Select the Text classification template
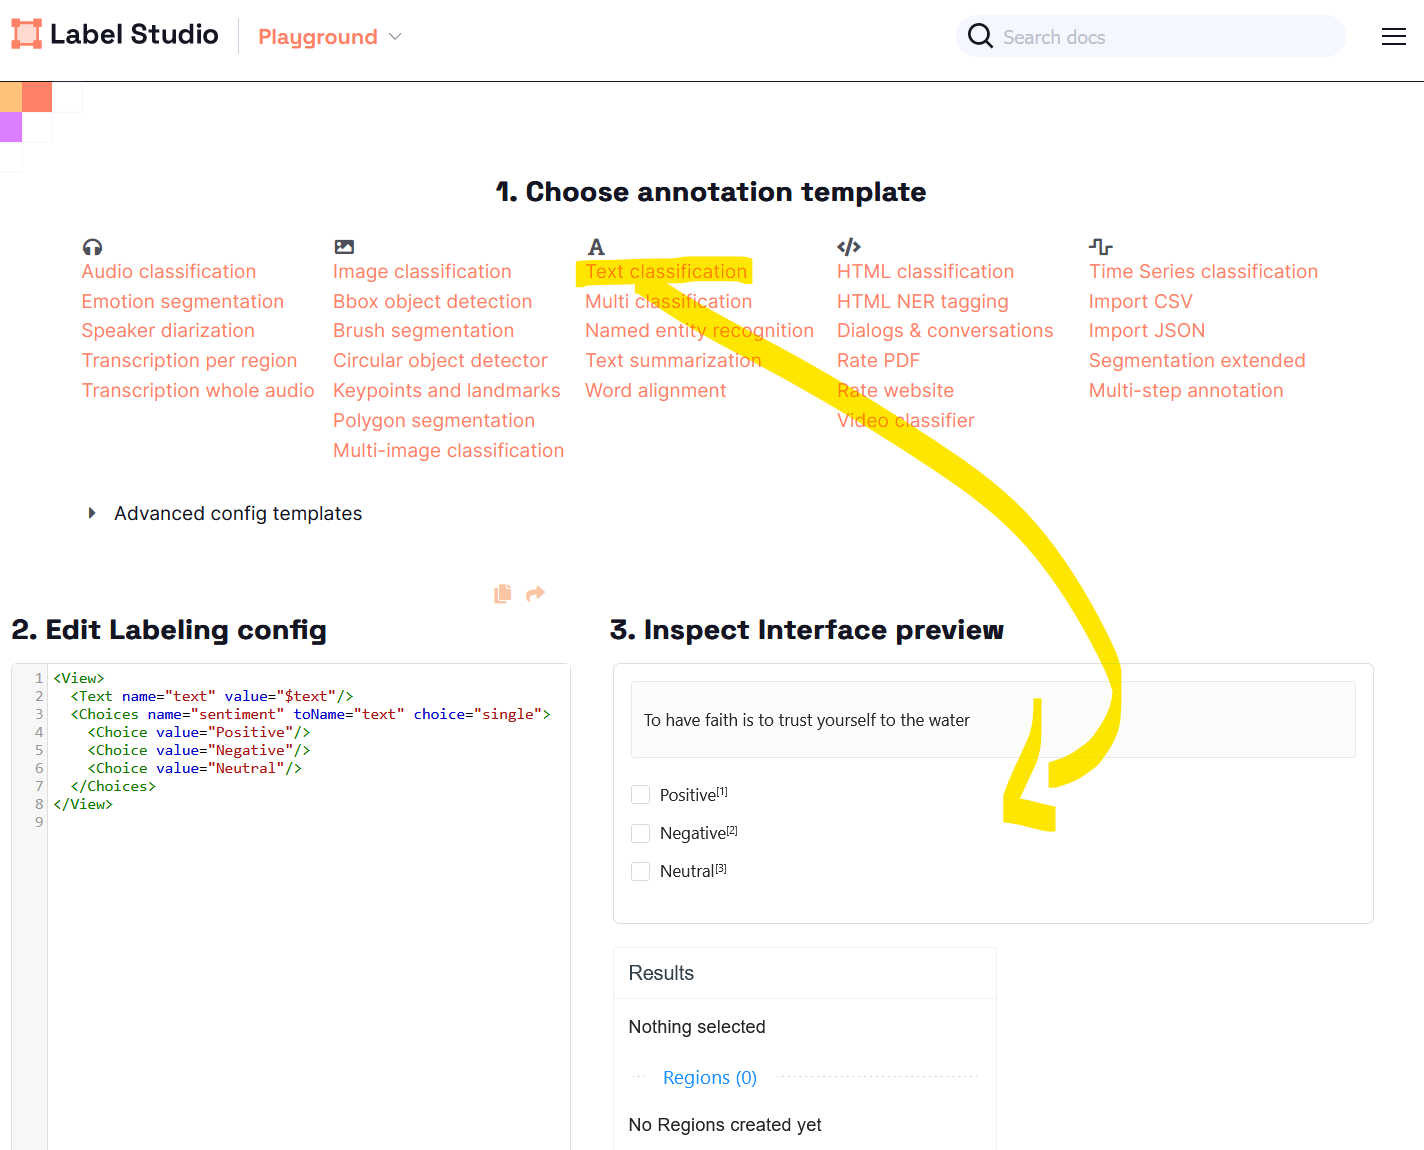This screenshot has height=1150, width=1424. [666, 272]
